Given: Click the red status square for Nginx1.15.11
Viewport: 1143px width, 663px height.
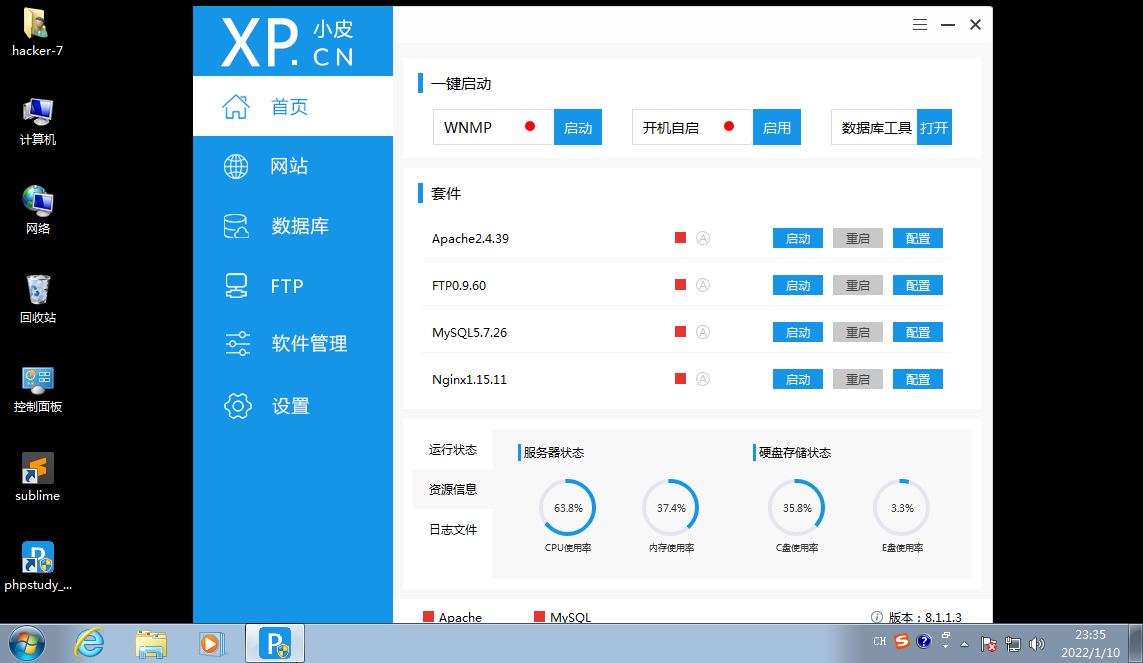Looking at the screenshot, I should point(680,379).
